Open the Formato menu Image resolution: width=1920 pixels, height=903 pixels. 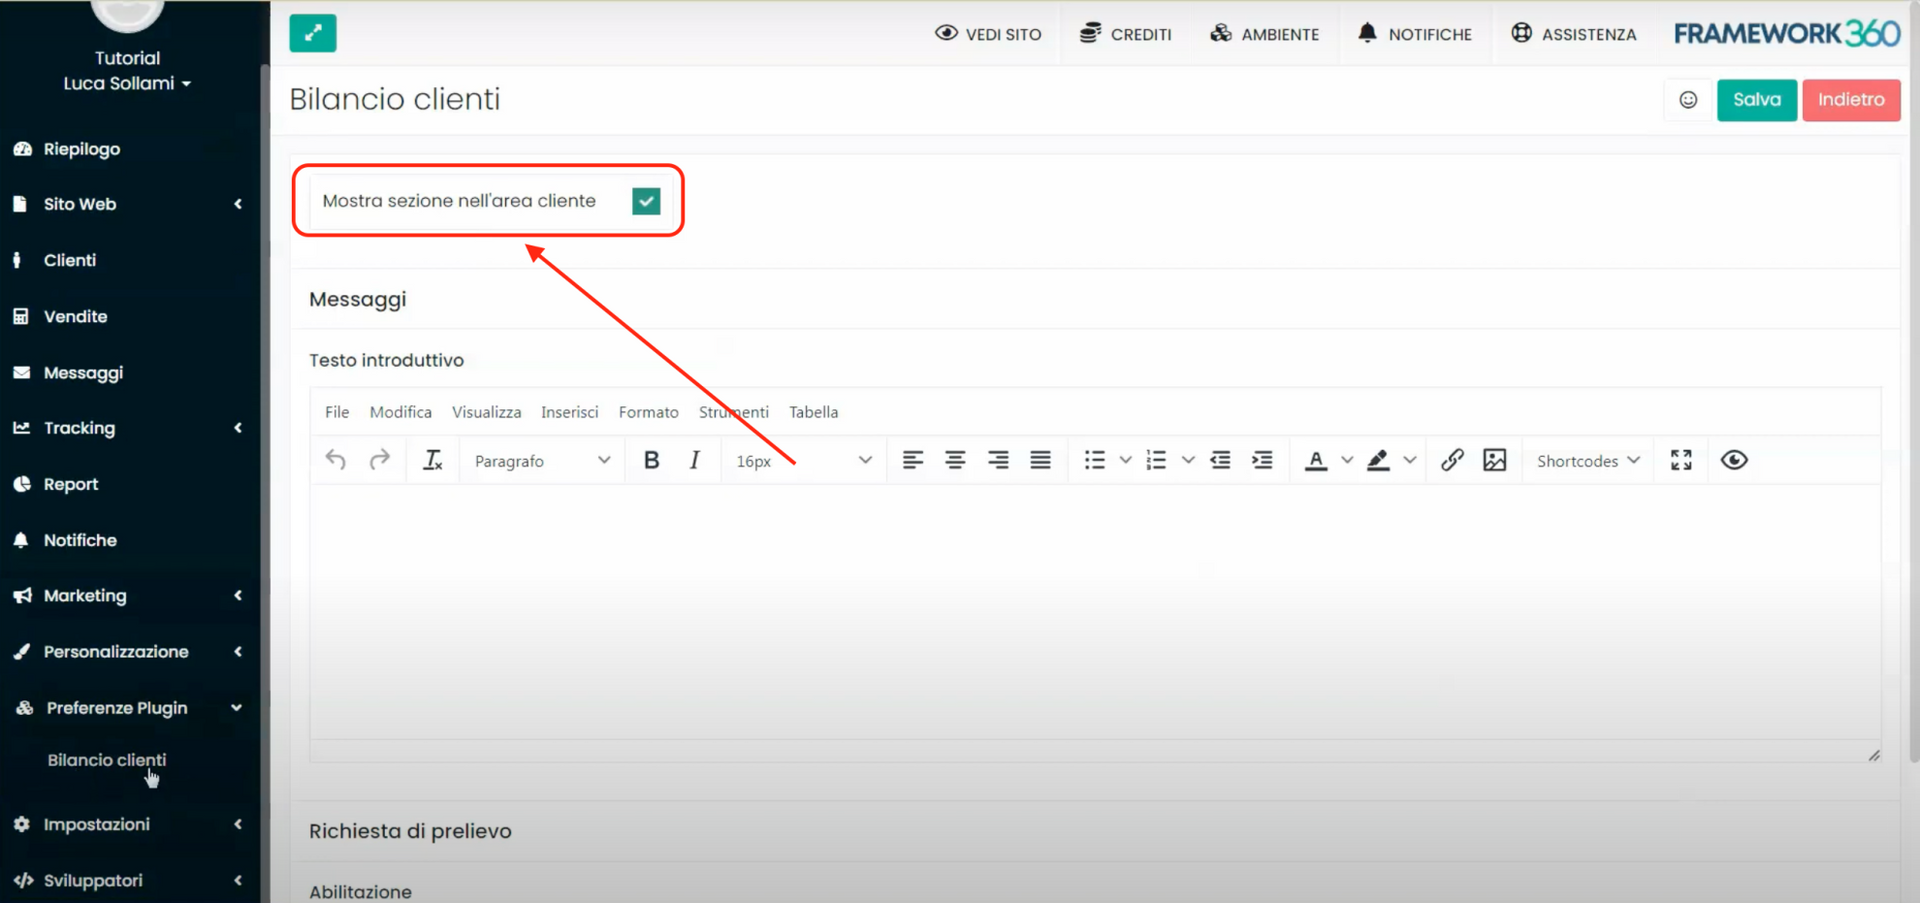[648, 411]
